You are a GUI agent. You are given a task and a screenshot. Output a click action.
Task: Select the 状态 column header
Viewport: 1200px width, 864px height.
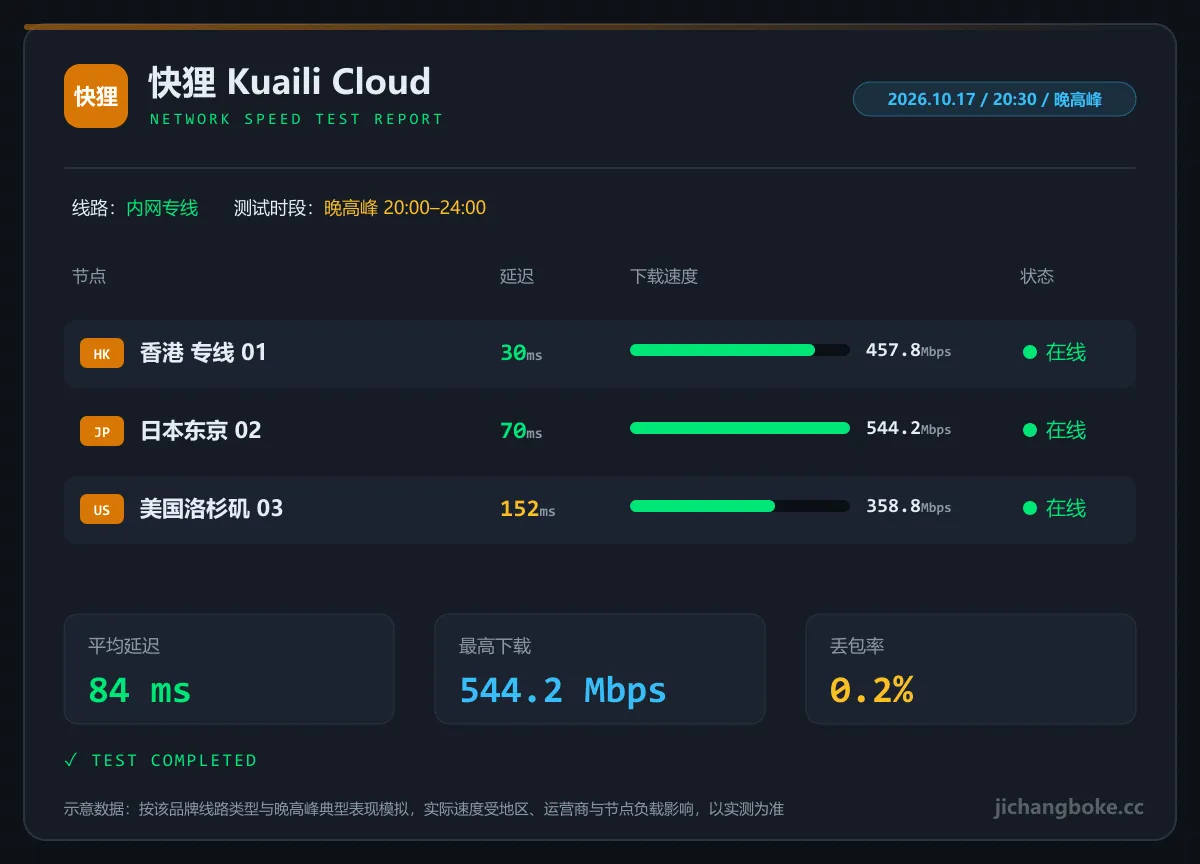point(1037,276)
